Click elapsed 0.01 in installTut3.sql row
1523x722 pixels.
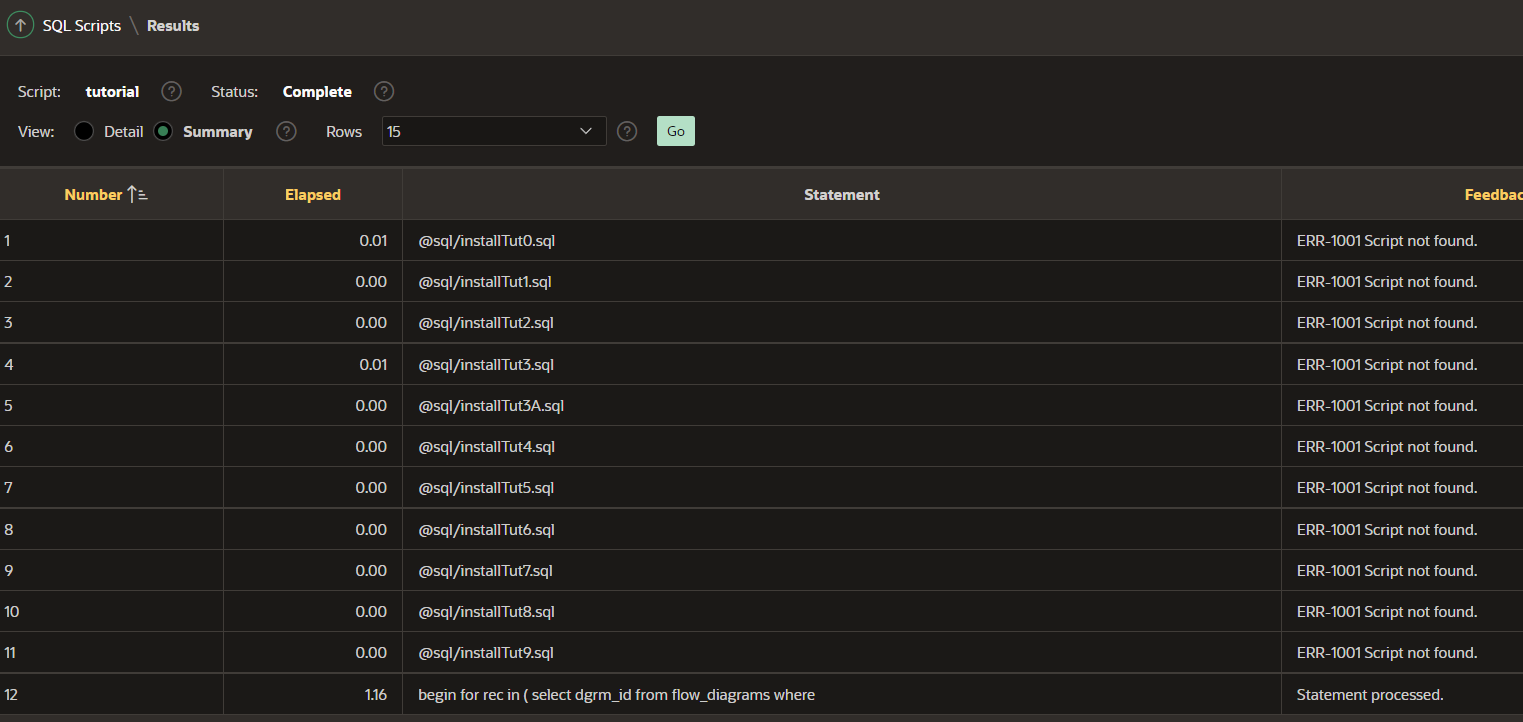pos(373,365)
